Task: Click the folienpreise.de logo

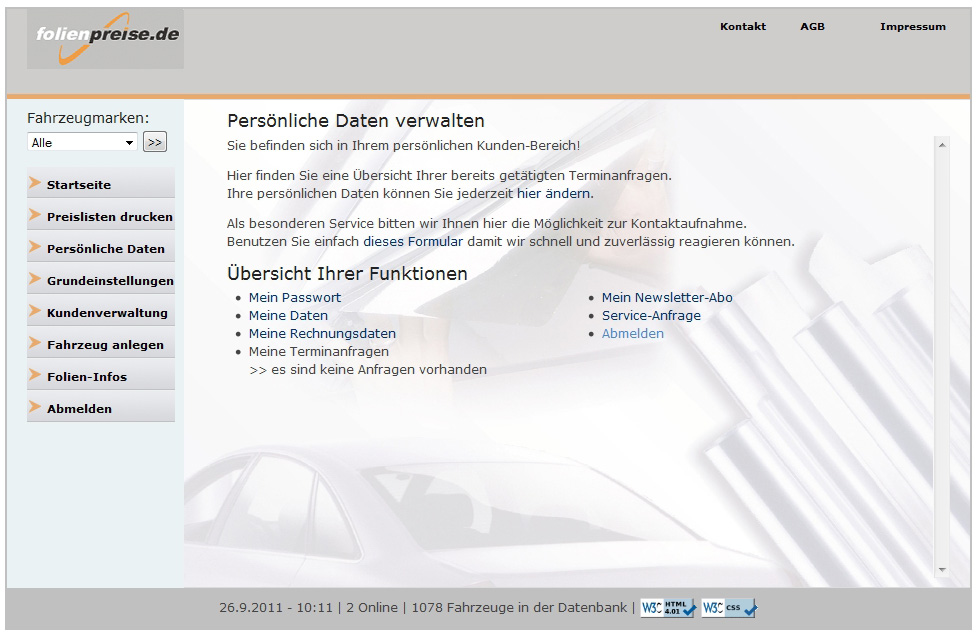Action: pyautogui.click(x=105, y=38)
